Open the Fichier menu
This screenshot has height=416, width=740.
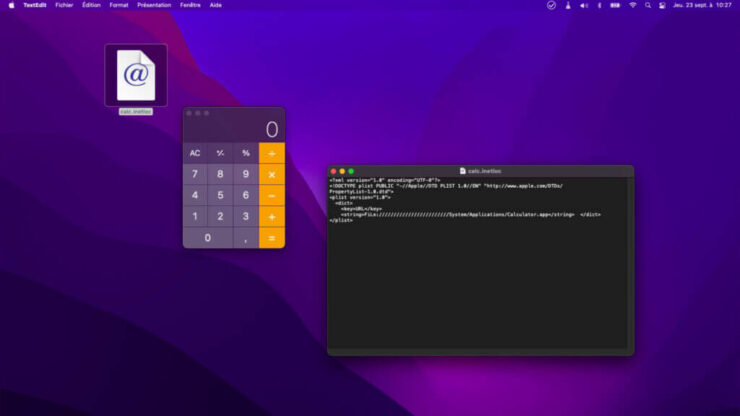[64, 5]
